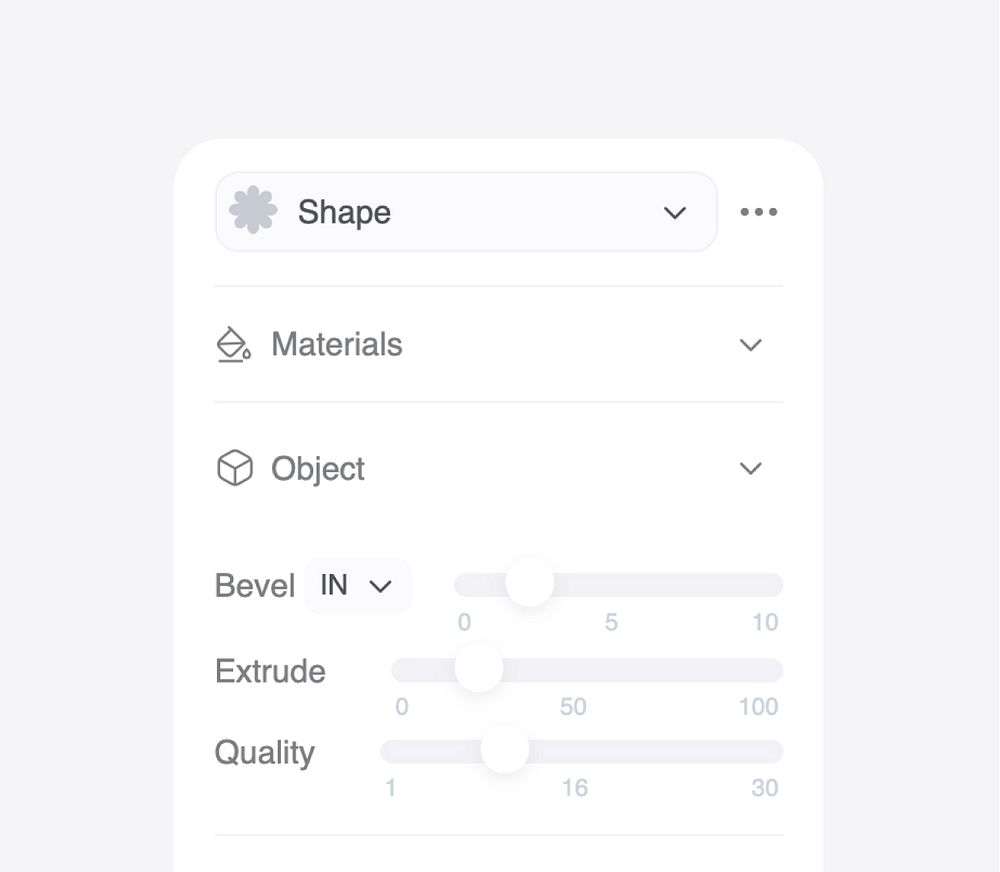Click the Quality slider handle

505,750
